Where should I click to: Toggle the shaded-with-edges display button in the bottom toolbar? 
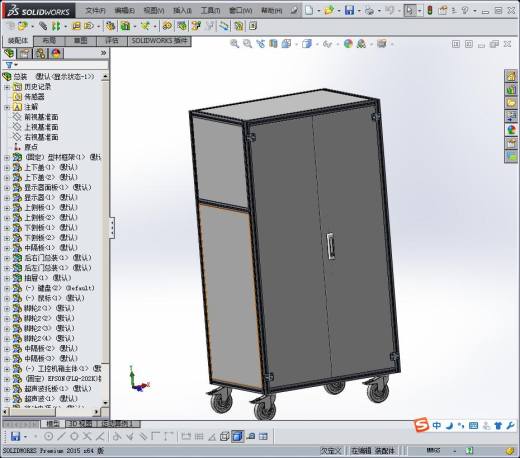237,436
